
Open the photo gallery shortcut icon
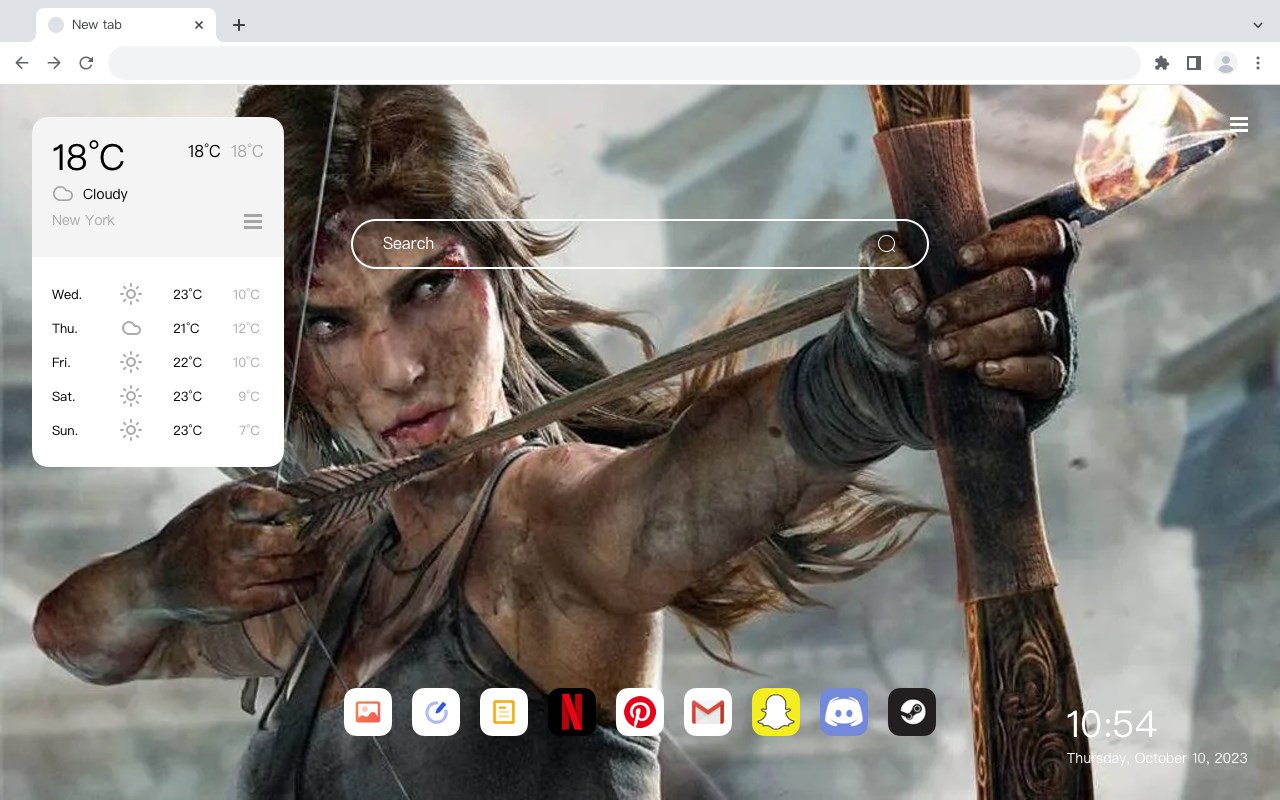click(368, 712)
